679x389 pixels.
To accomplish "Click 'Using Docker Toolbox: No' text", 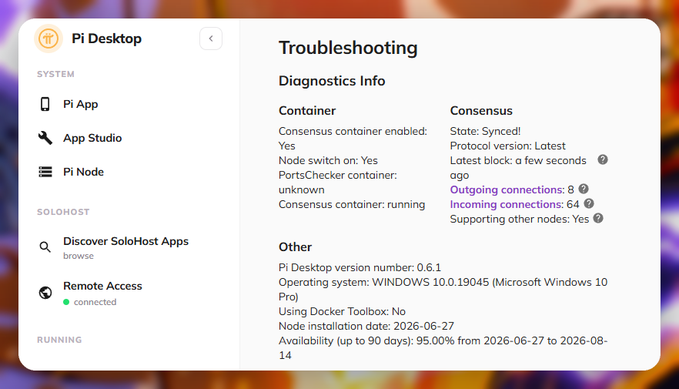I will point(342,311).
